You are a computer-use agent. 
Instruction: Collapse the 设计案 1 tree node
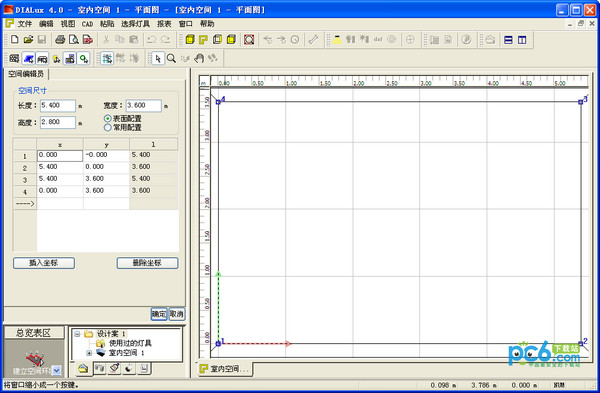point(77,334)
